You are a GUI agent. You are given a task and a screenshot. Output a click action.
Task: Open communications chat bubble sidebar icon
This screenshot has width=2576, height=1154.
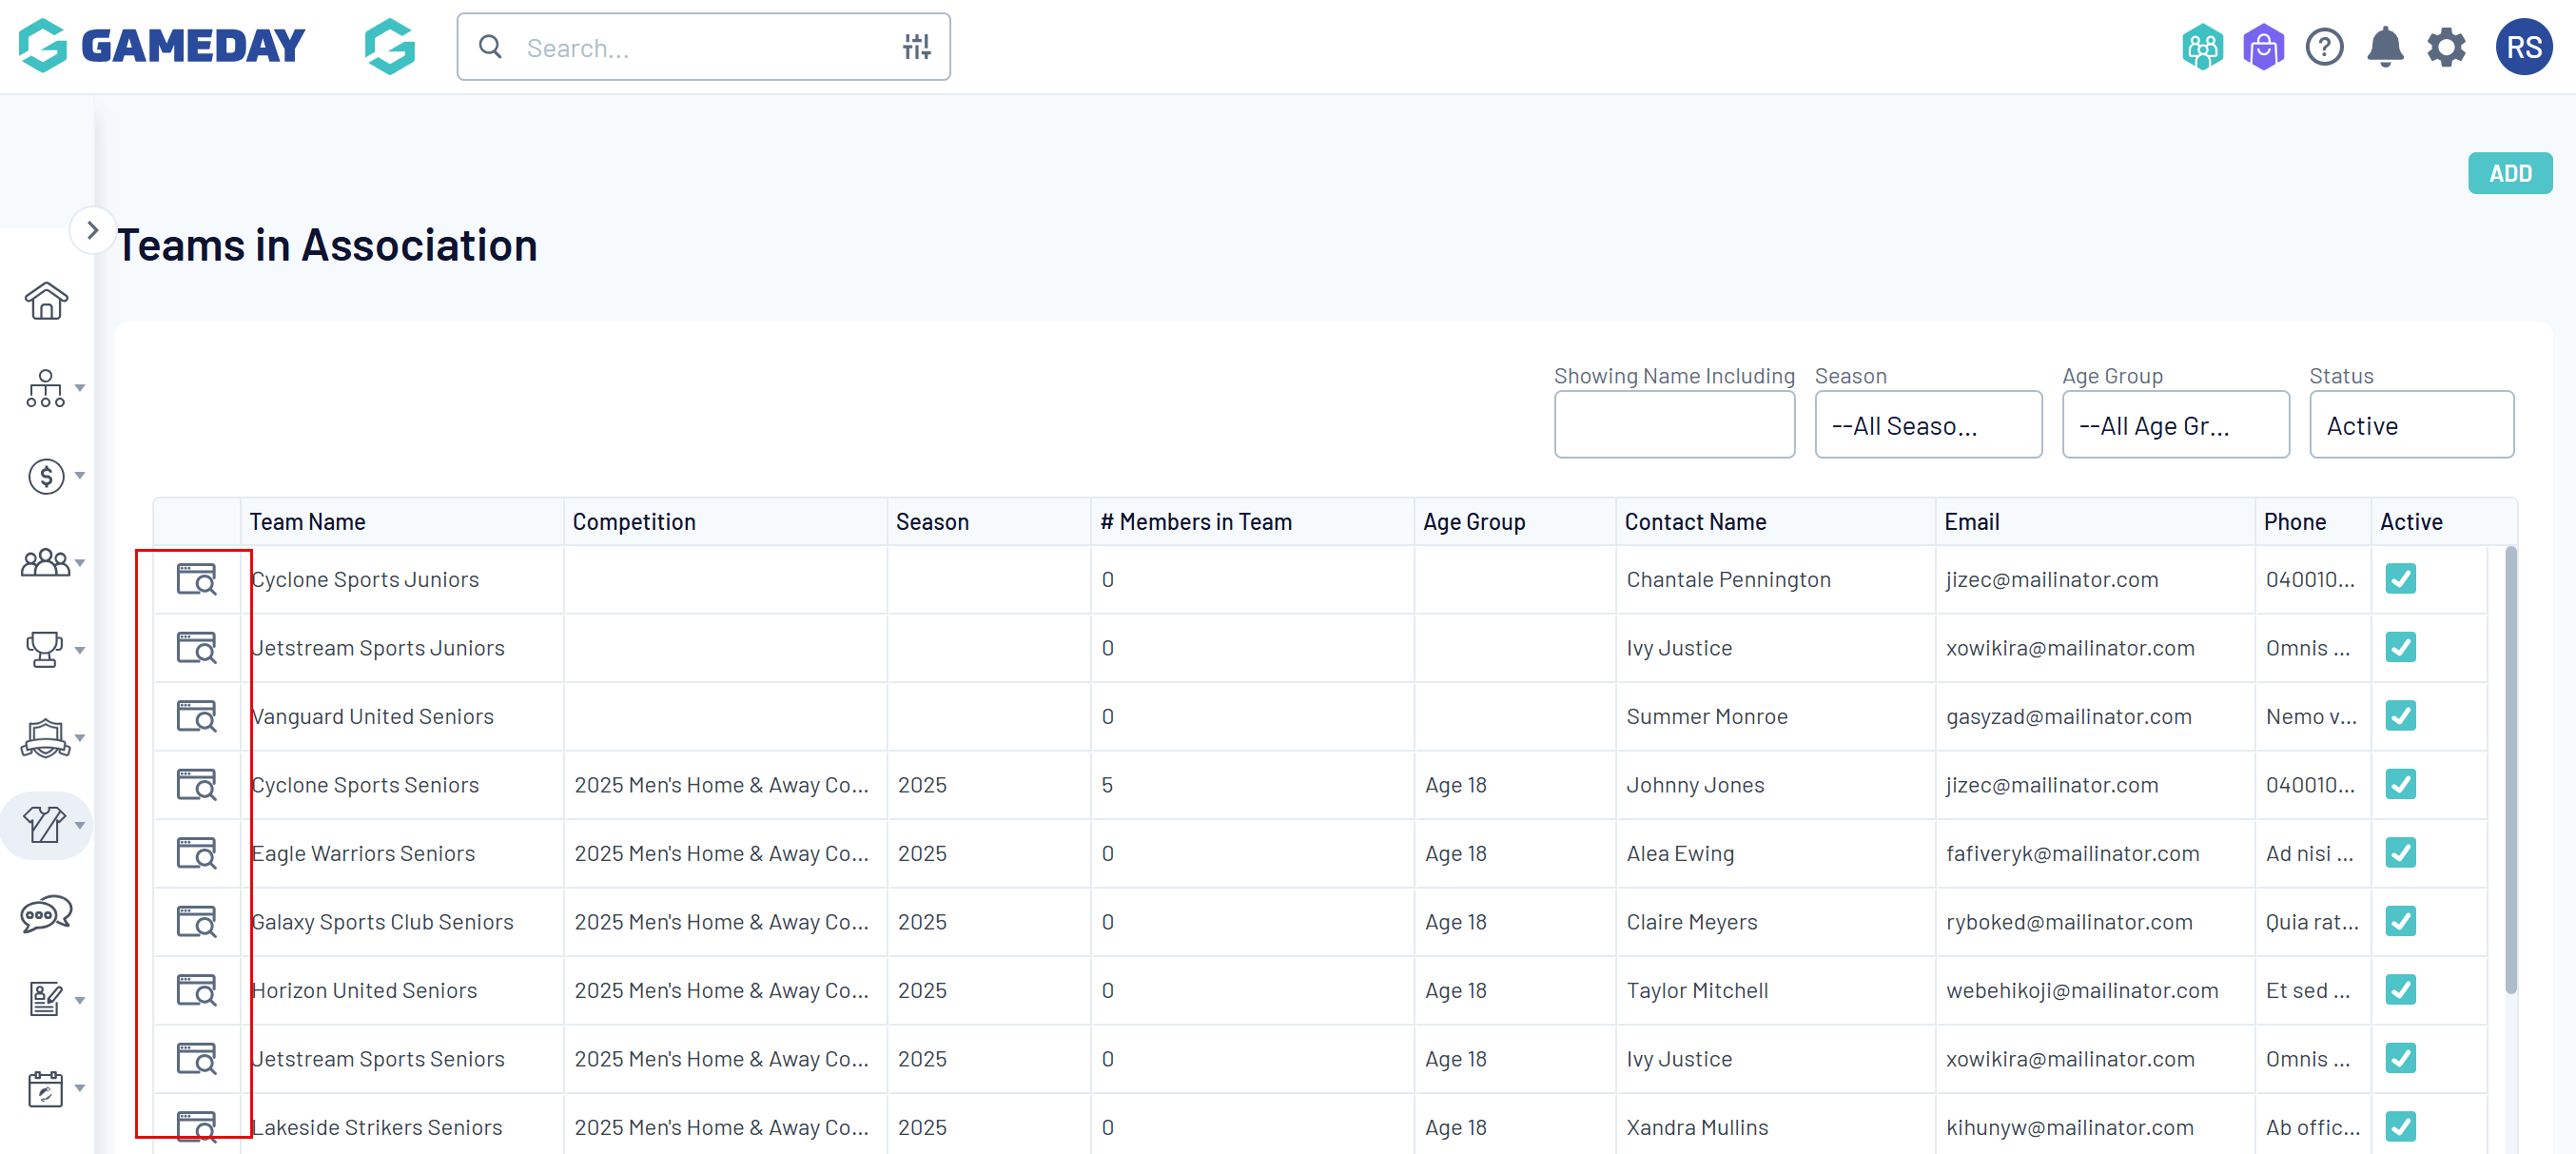click(x=46, y=913)
